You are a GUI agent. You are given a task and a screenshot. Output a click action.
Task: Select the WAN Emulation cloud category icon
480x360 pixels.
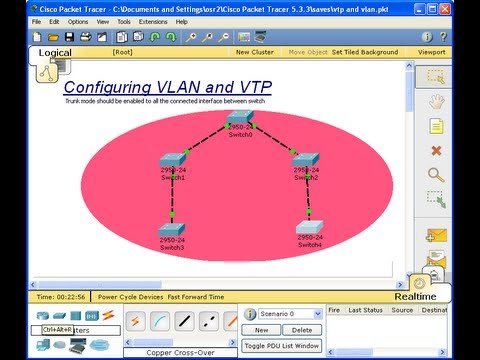pos(60,345)
